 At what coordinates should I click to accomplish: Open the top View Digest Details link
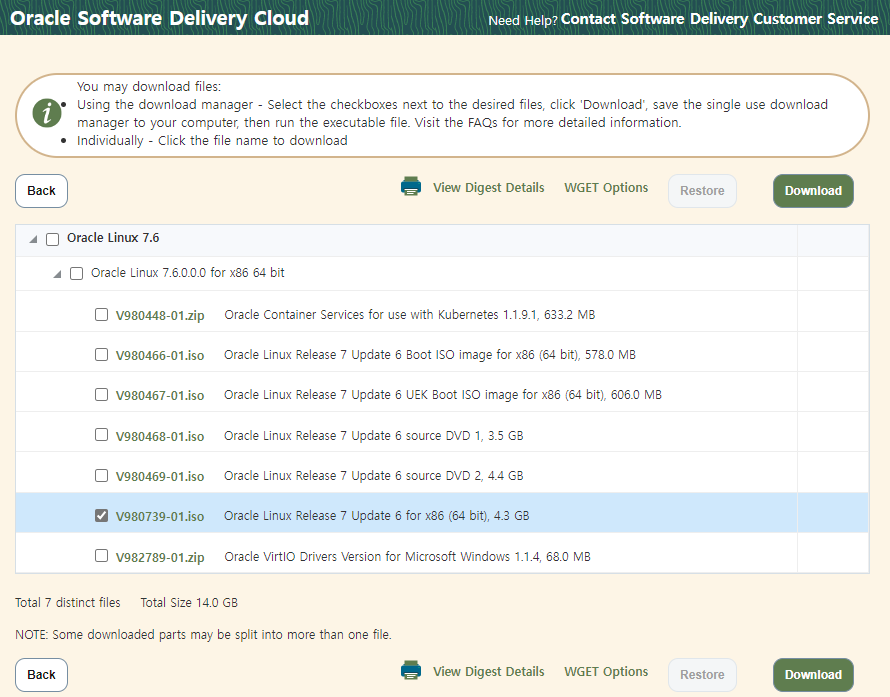point(489,188)
